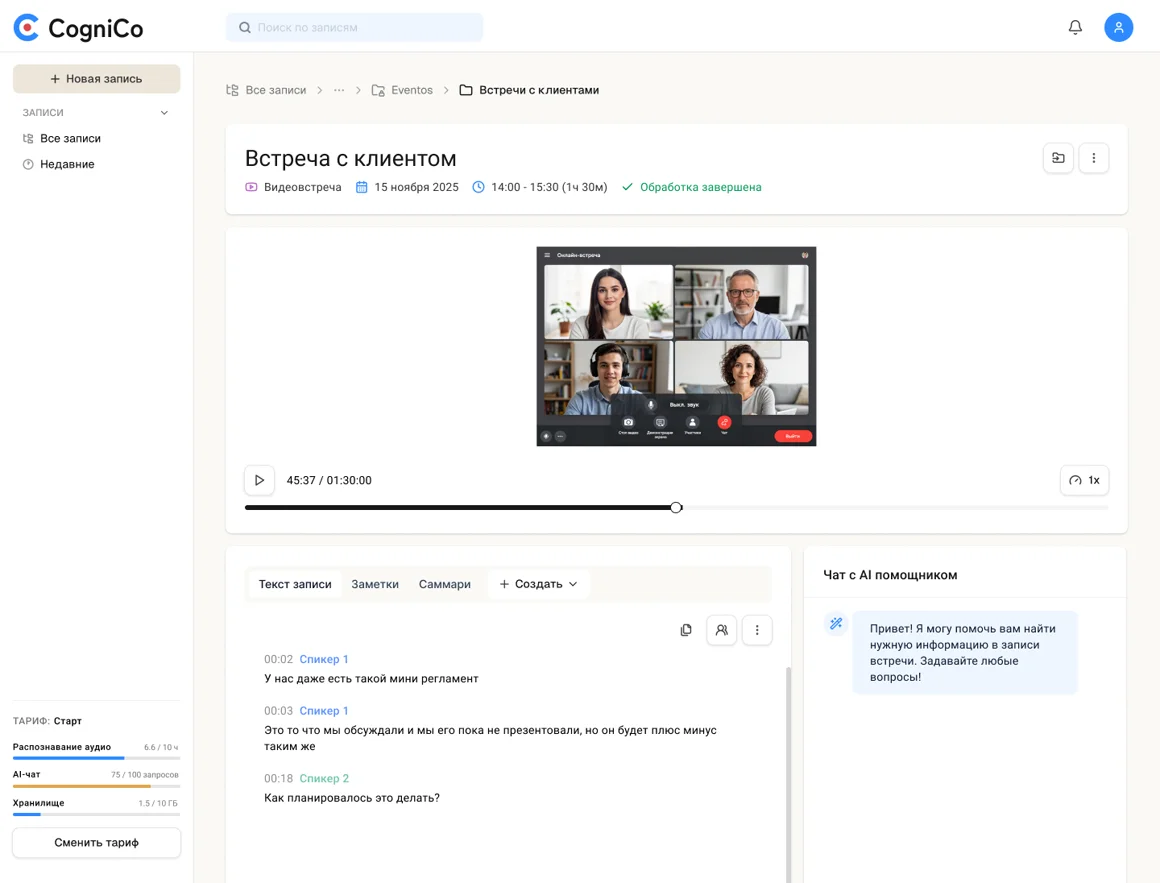Play the meeting recording
Viewport: 1160px width, 883px height.
pyautogui.click(x=259, y=480)
